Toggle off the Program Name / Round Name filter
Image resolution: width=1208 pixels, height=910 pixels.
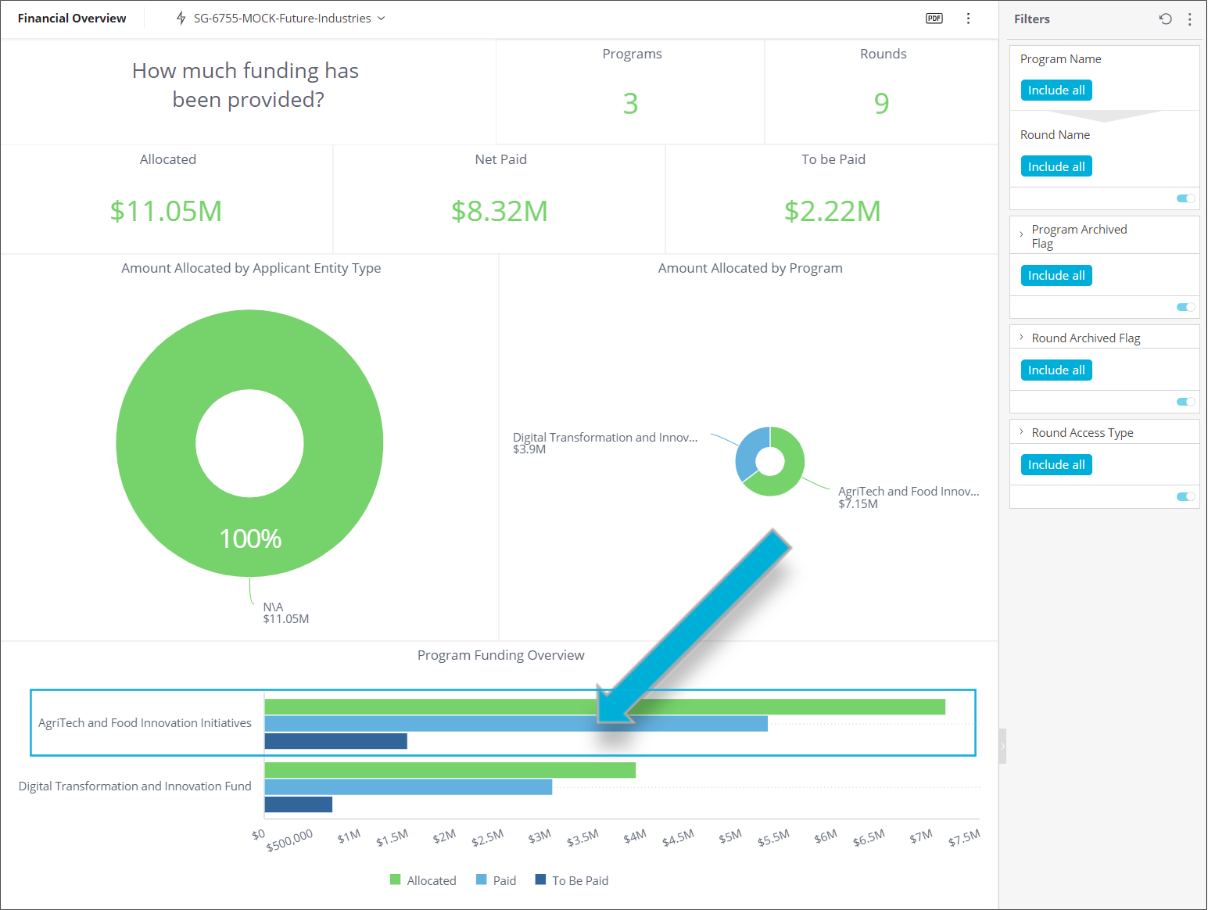point(1185,198)
